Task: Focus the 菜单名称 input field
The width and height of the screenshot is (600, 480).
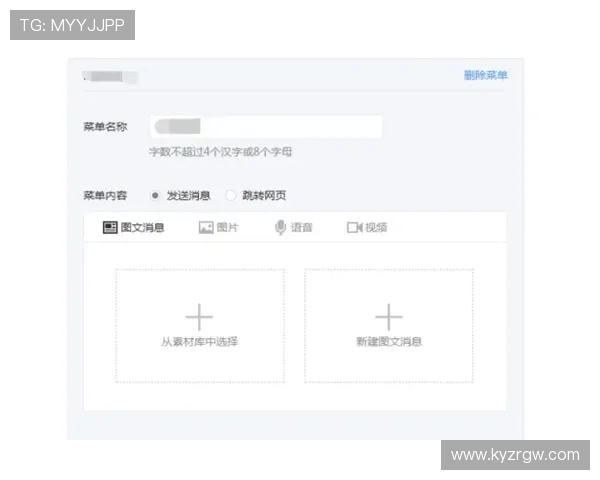Action: pos(266,127)
